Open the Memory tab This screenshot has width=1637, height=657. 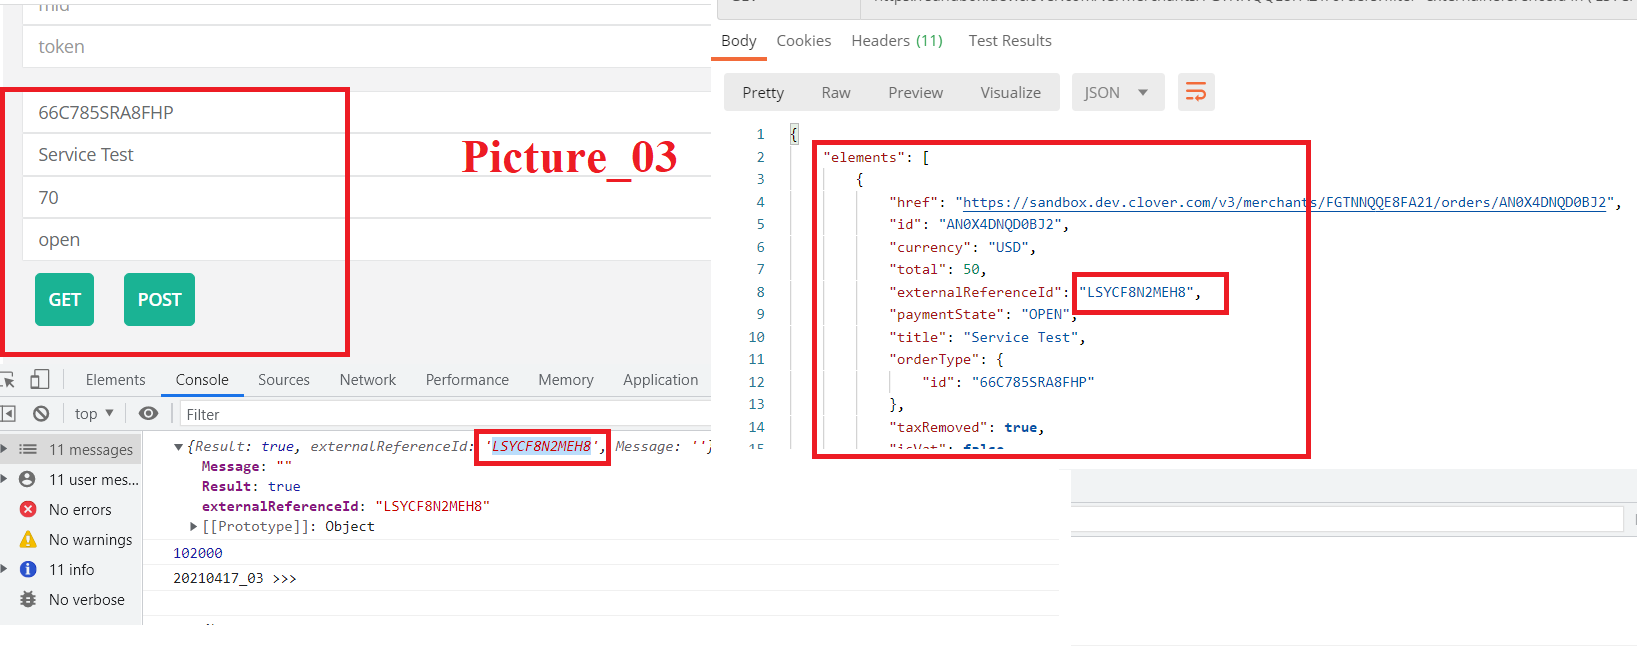(x=566, y=379)
